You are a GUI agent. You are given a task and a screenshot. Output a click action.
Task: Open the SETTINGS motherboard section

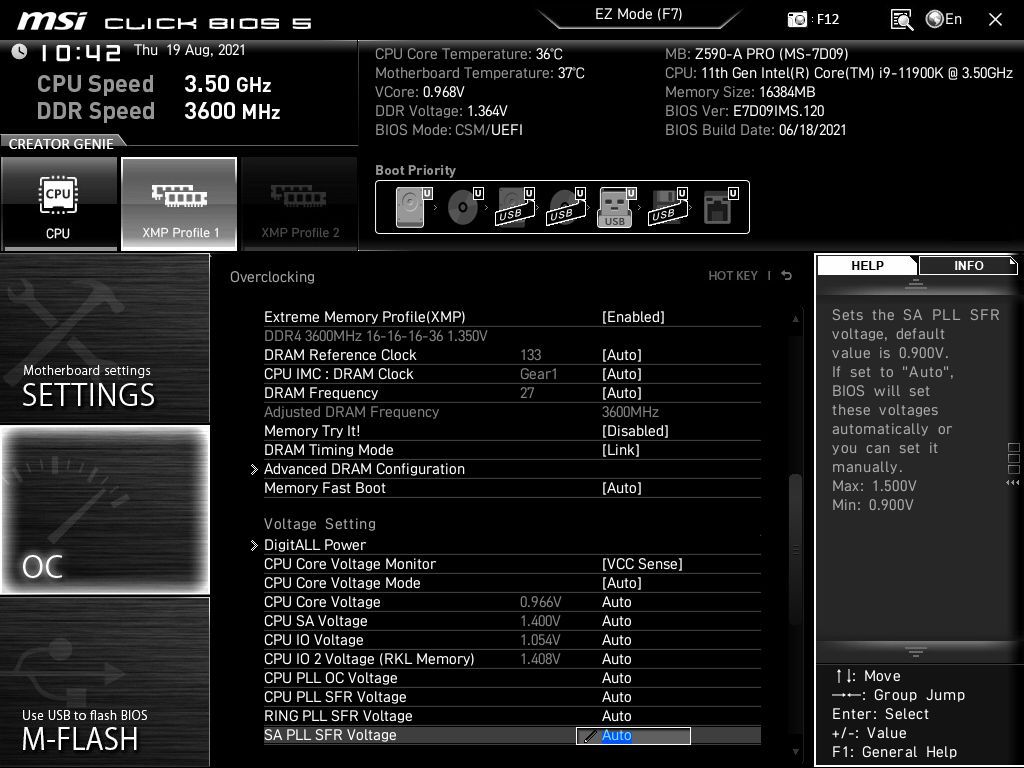pos(104,338)
